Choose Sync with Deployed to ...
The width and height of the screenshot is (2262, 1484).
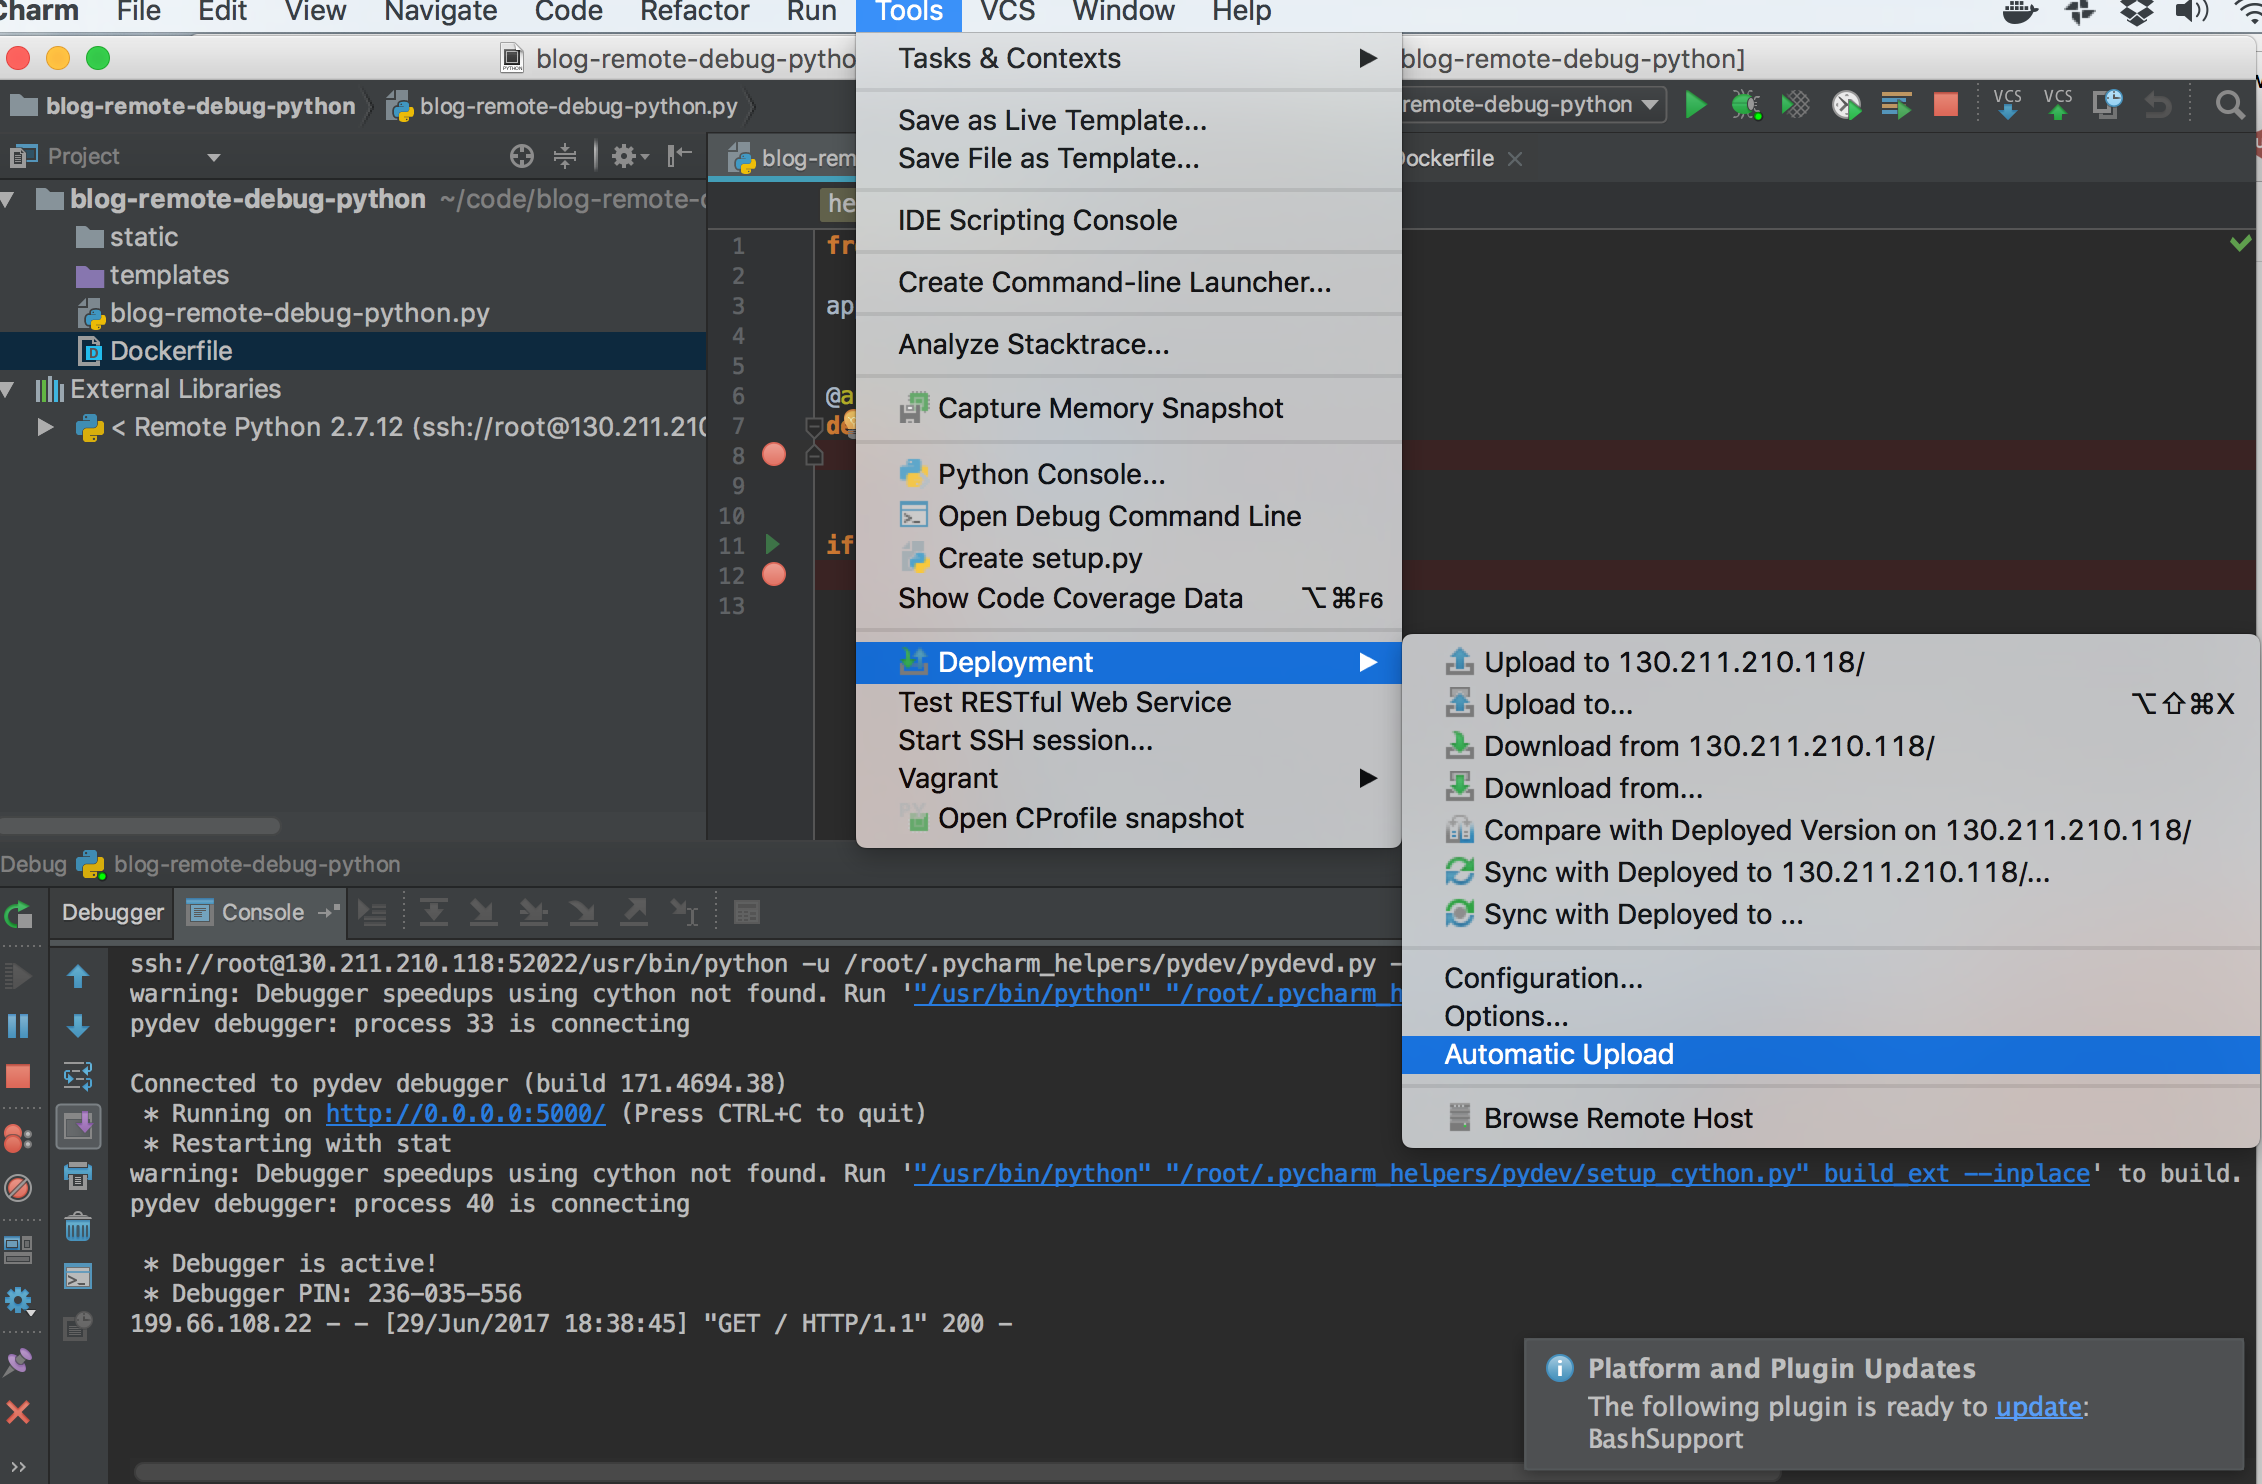(1830, 914)
